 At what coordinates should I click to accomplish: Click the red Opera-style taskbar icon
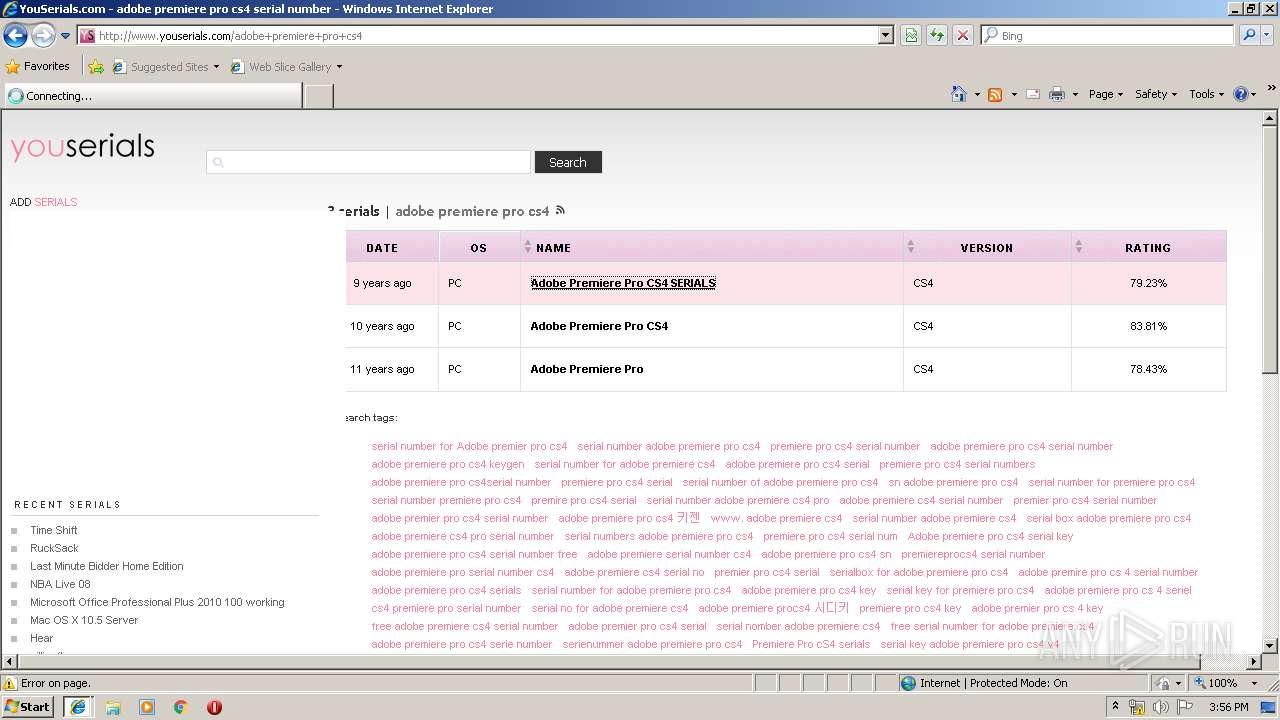tap(214, 707)
